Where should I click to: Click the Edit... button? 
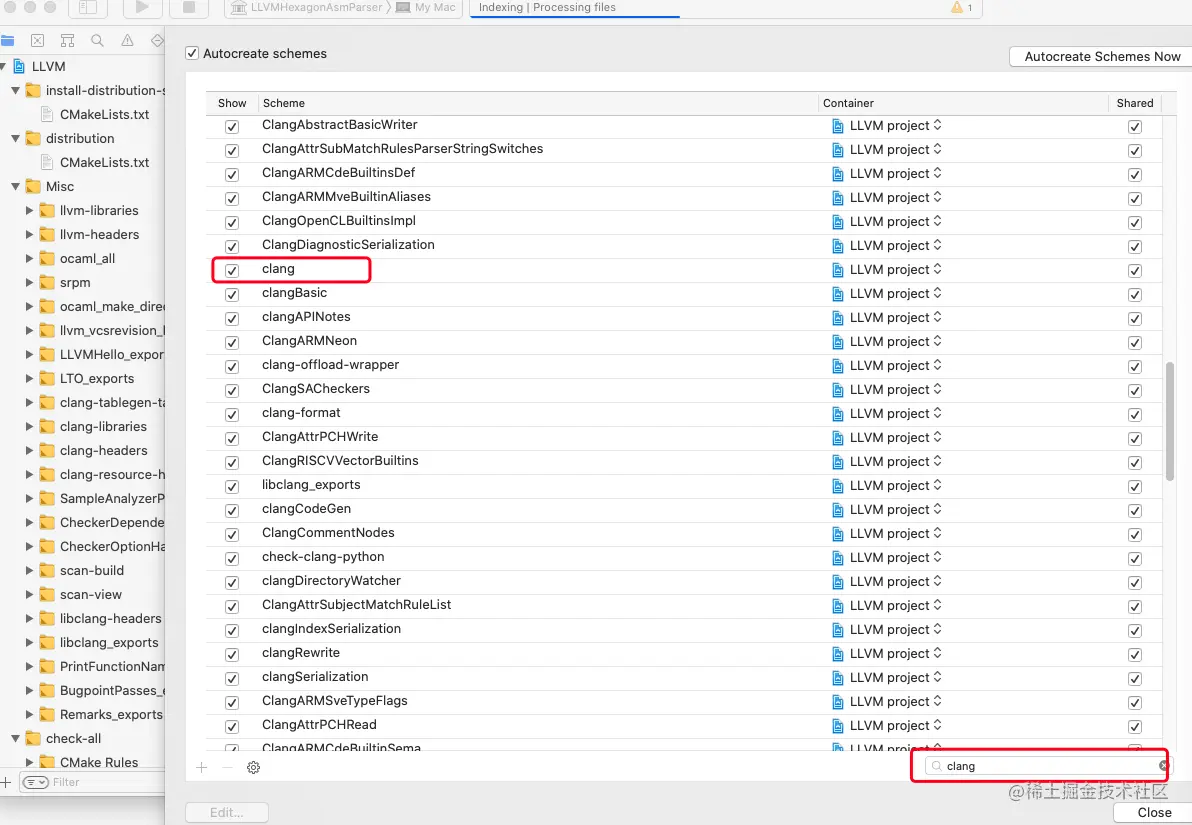(x=227, y=813)
